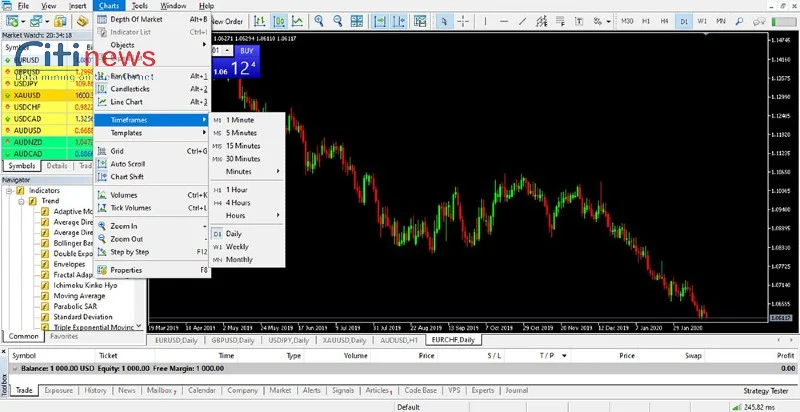Click the BUY button

coord(247,51)
